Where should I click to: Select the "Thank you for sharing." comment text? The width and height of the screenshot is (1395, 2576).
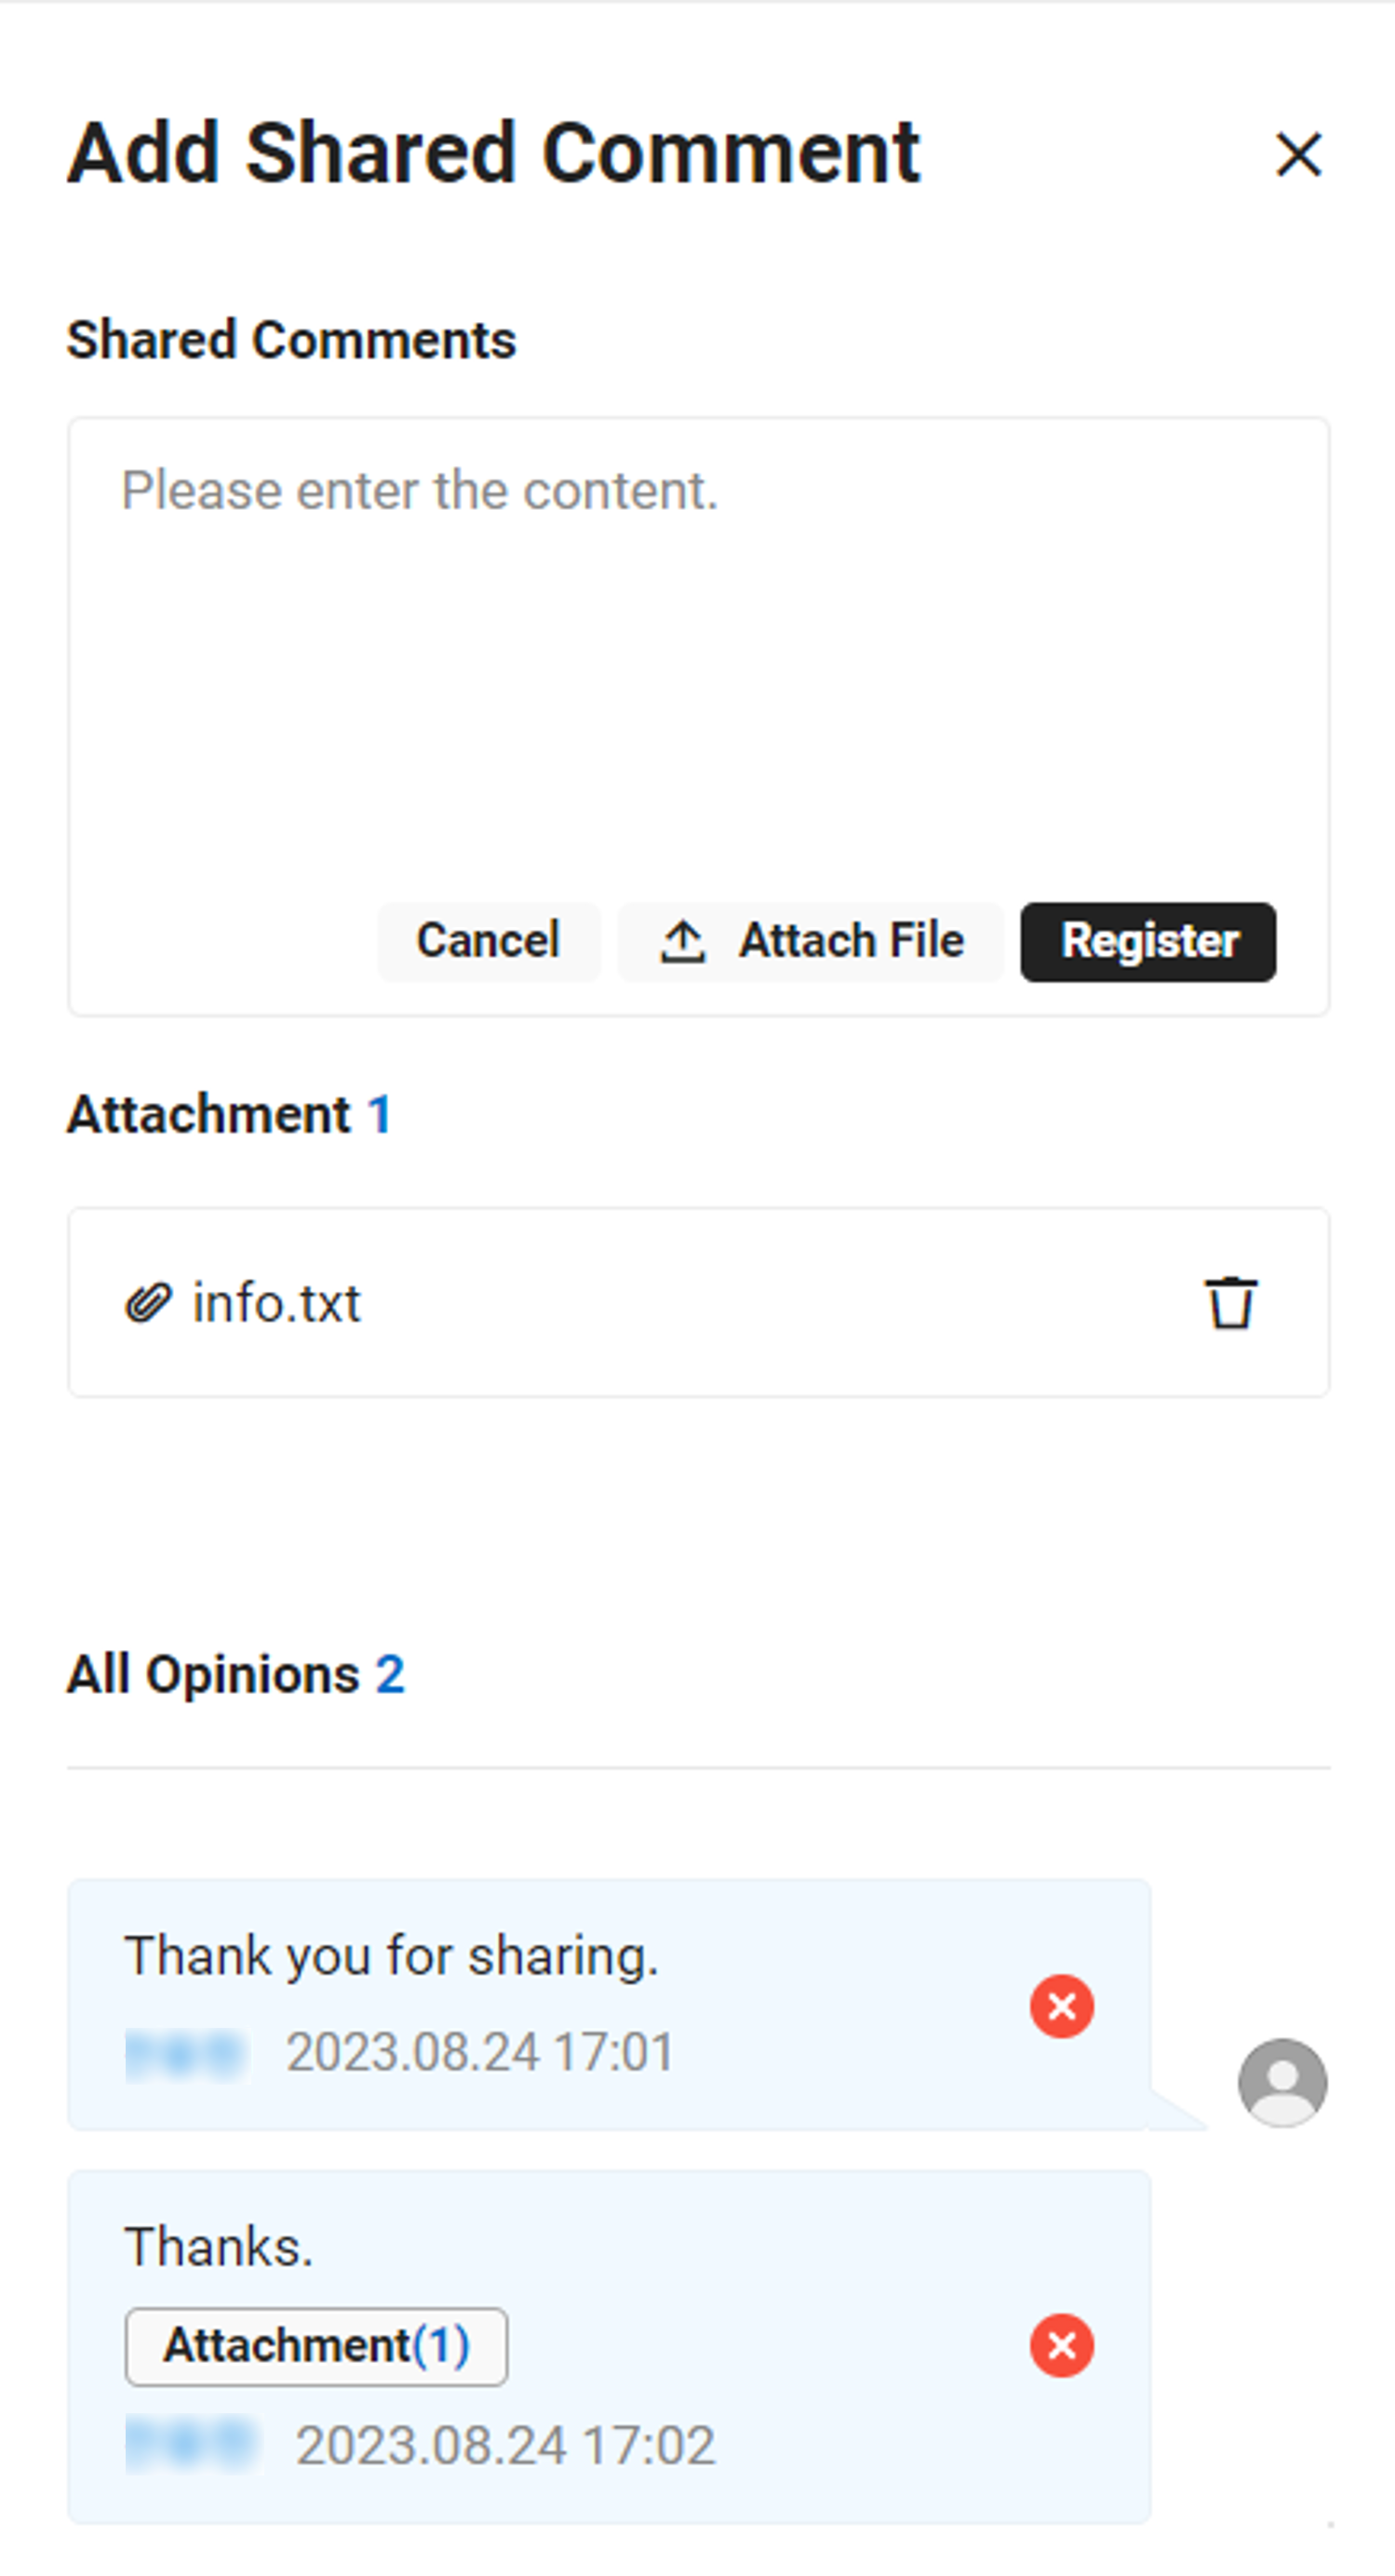point(391,1956)
